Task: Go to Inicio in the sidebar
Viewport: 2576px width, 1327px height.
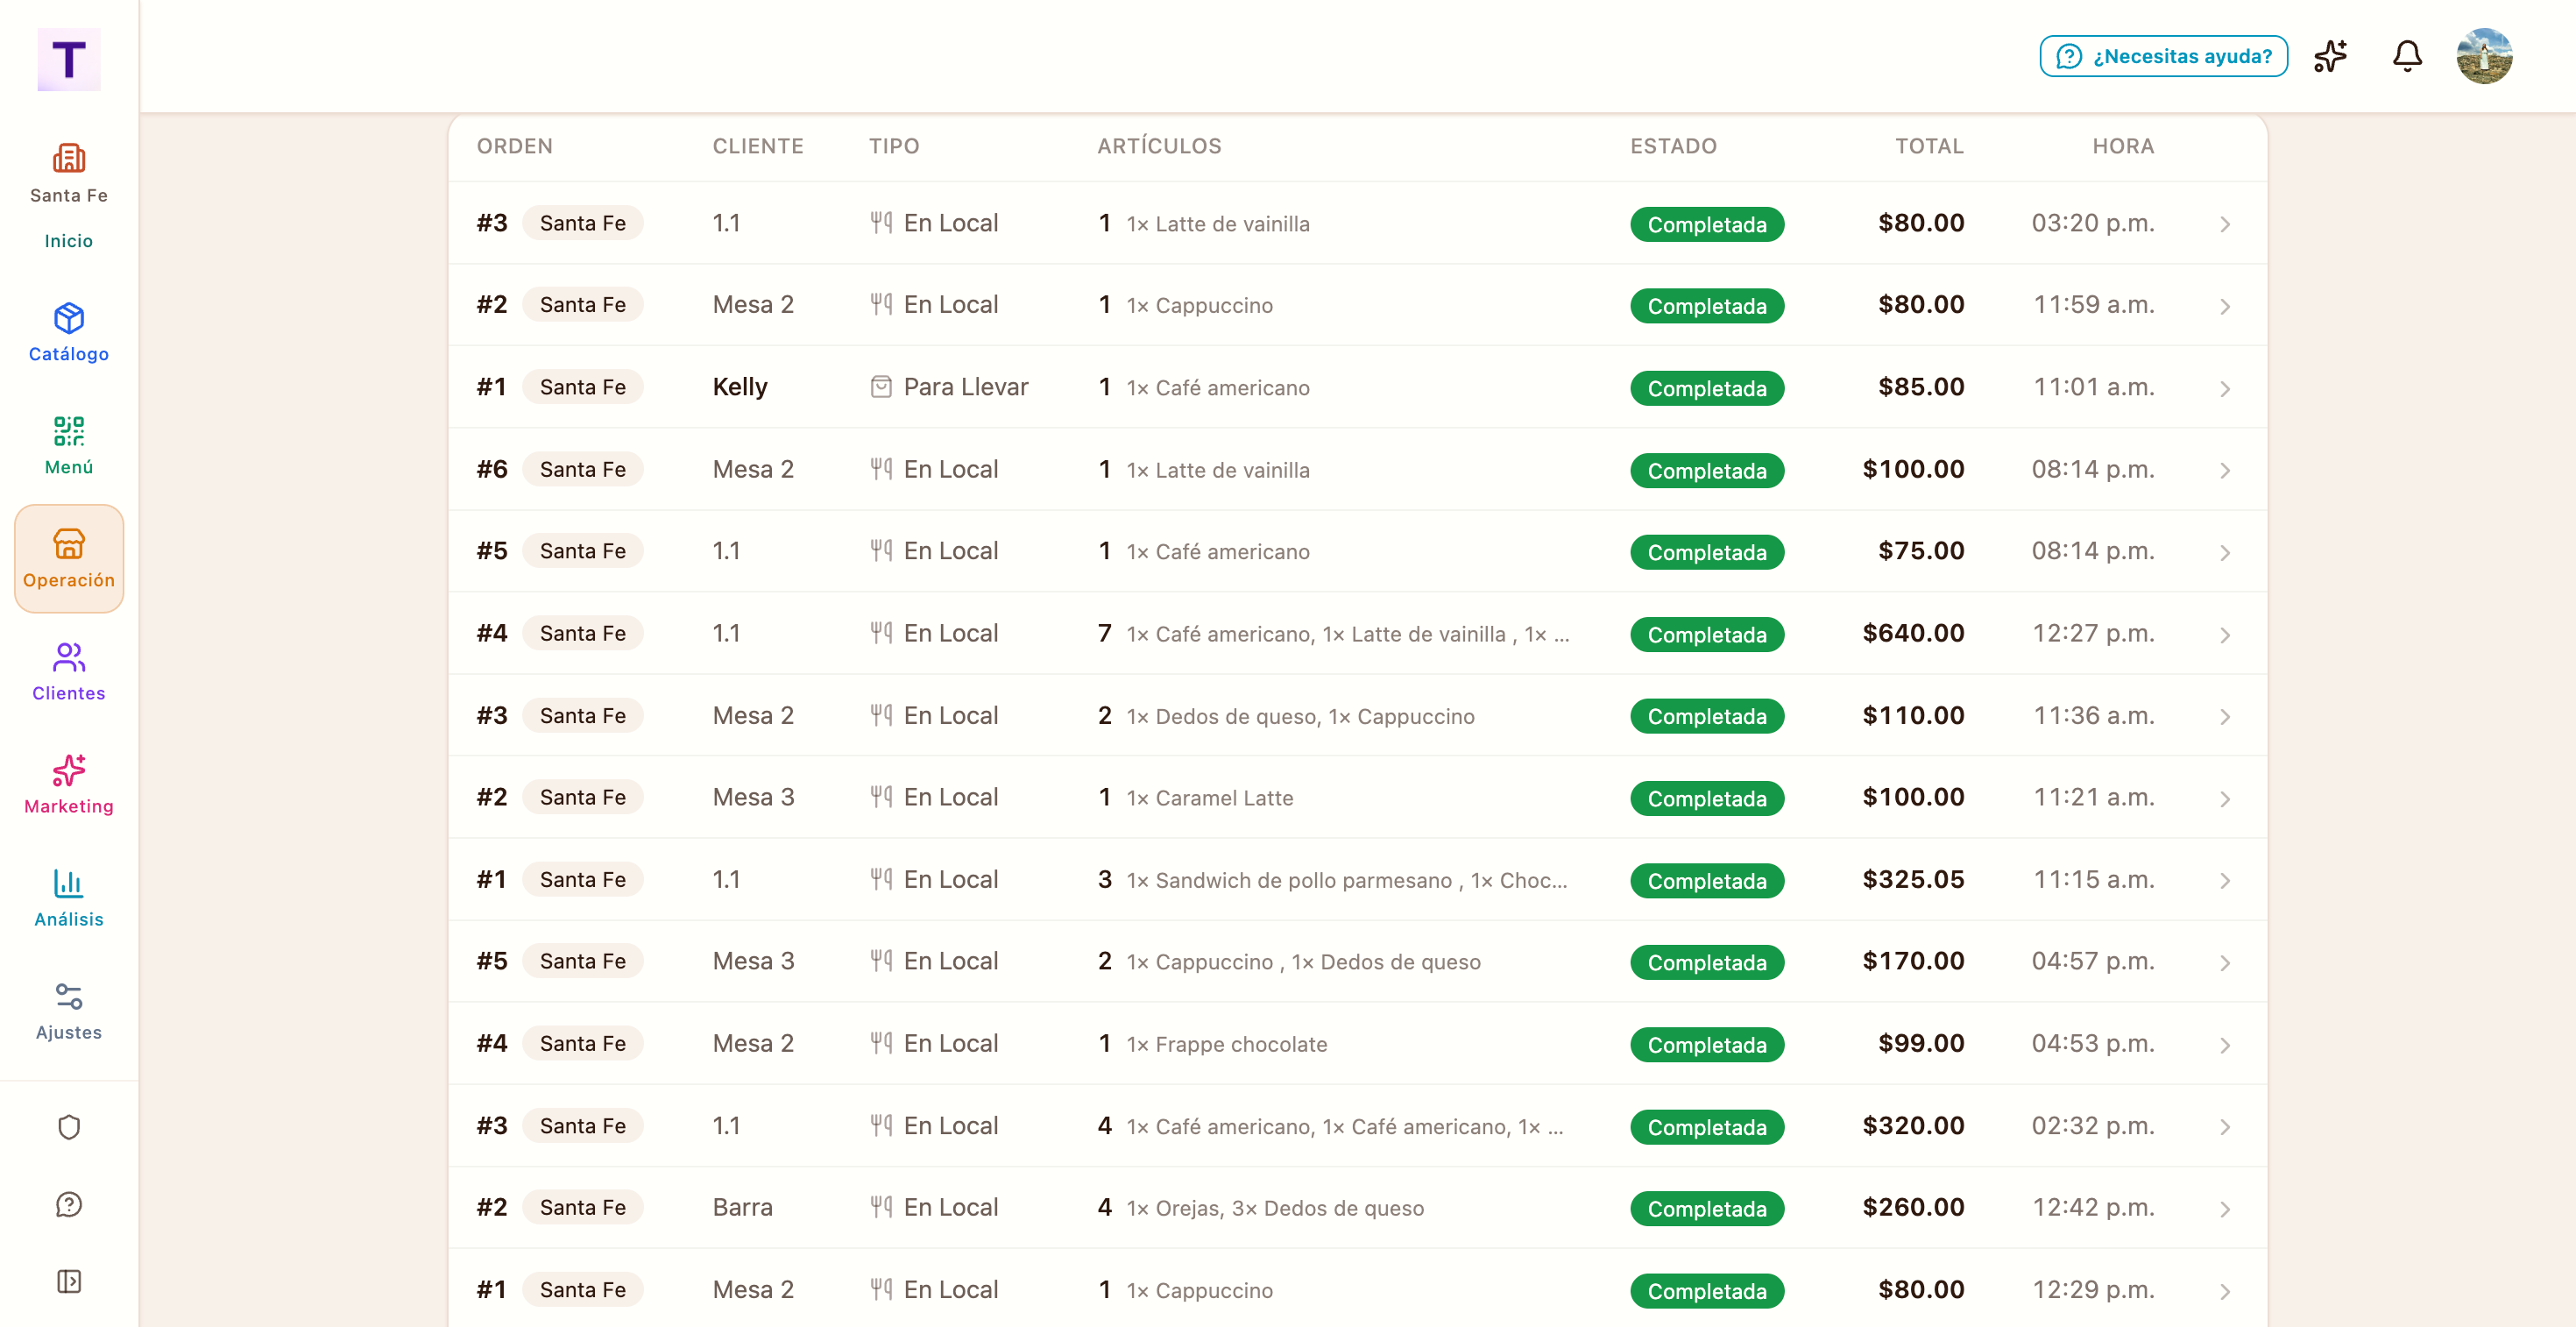Action: point(69,241)
